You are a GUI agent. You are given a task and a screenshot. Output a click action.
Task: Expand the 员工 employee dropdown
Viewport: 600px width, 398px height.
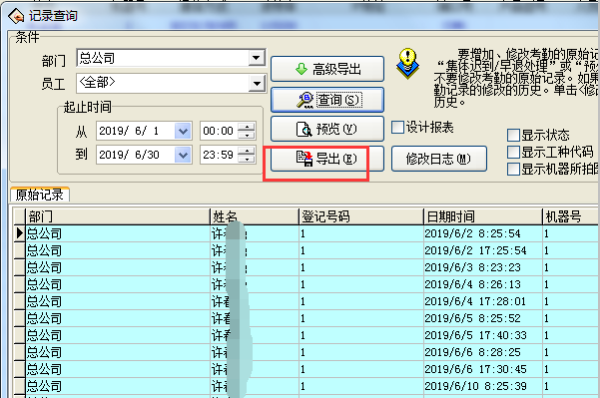(256, 83)
